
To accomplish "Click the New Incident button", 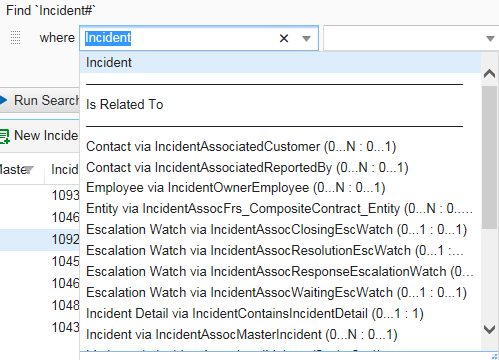I will (39, 136).
